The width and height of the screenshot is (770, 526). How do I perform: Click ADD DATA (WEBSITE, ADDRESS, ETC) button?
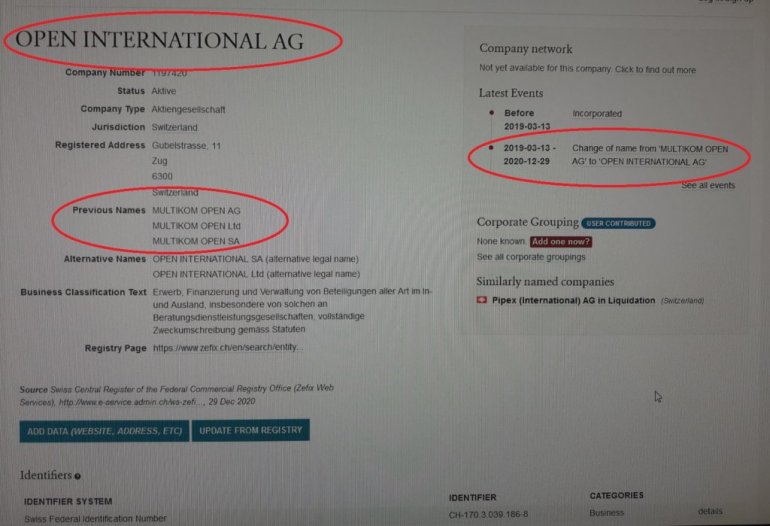pyautogui.click(x=104, y=431)
